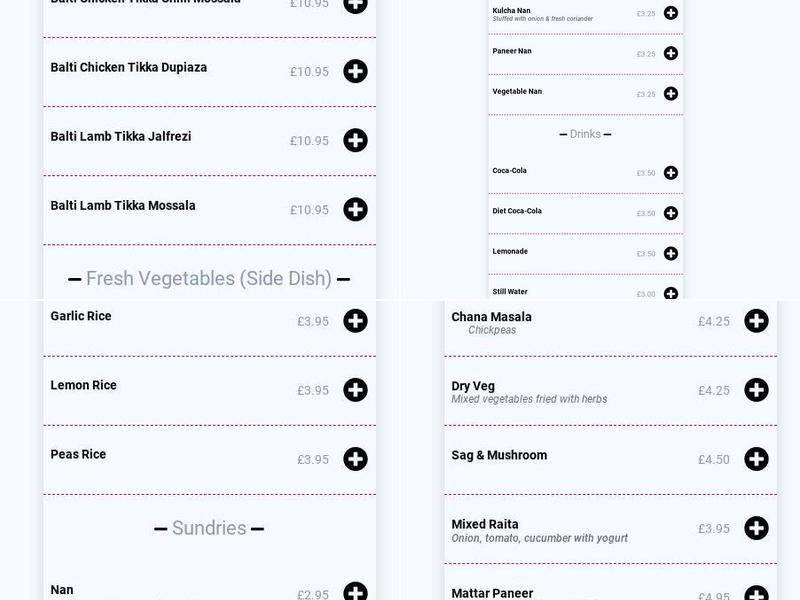Add Balti Lamb Tikka Mossala to order
Screen dimensions: 800x600
coord(353,210)
